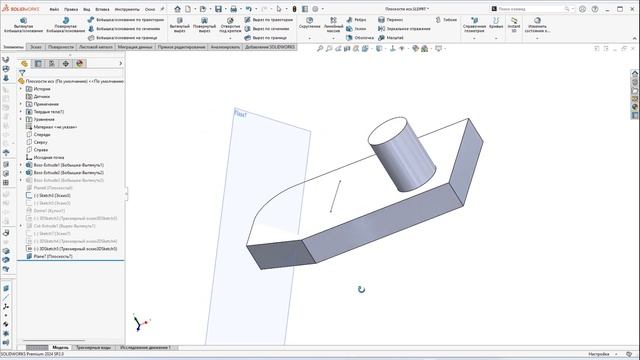The height and width of the screenshot is (360, 640).
Task: Select Swept Cut (Вырез по траектории)
Action: click(x=269, y=20)
